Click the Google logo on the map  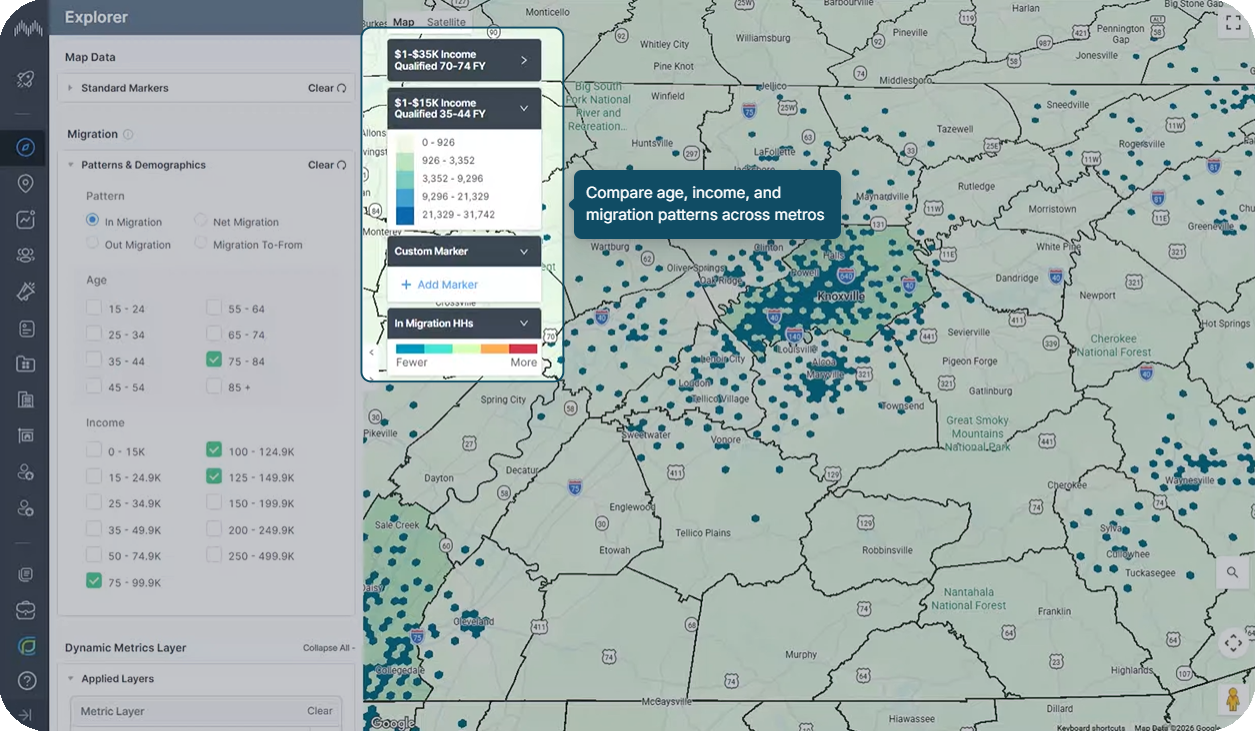[393, 722]
